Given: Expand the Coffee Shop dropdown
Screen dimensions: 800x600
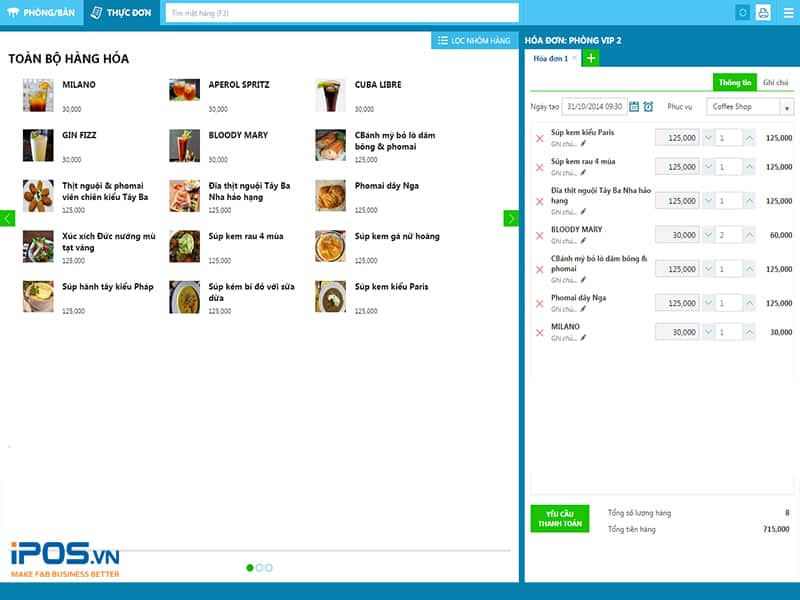Looking at the screenshot, I should point(787,107).
